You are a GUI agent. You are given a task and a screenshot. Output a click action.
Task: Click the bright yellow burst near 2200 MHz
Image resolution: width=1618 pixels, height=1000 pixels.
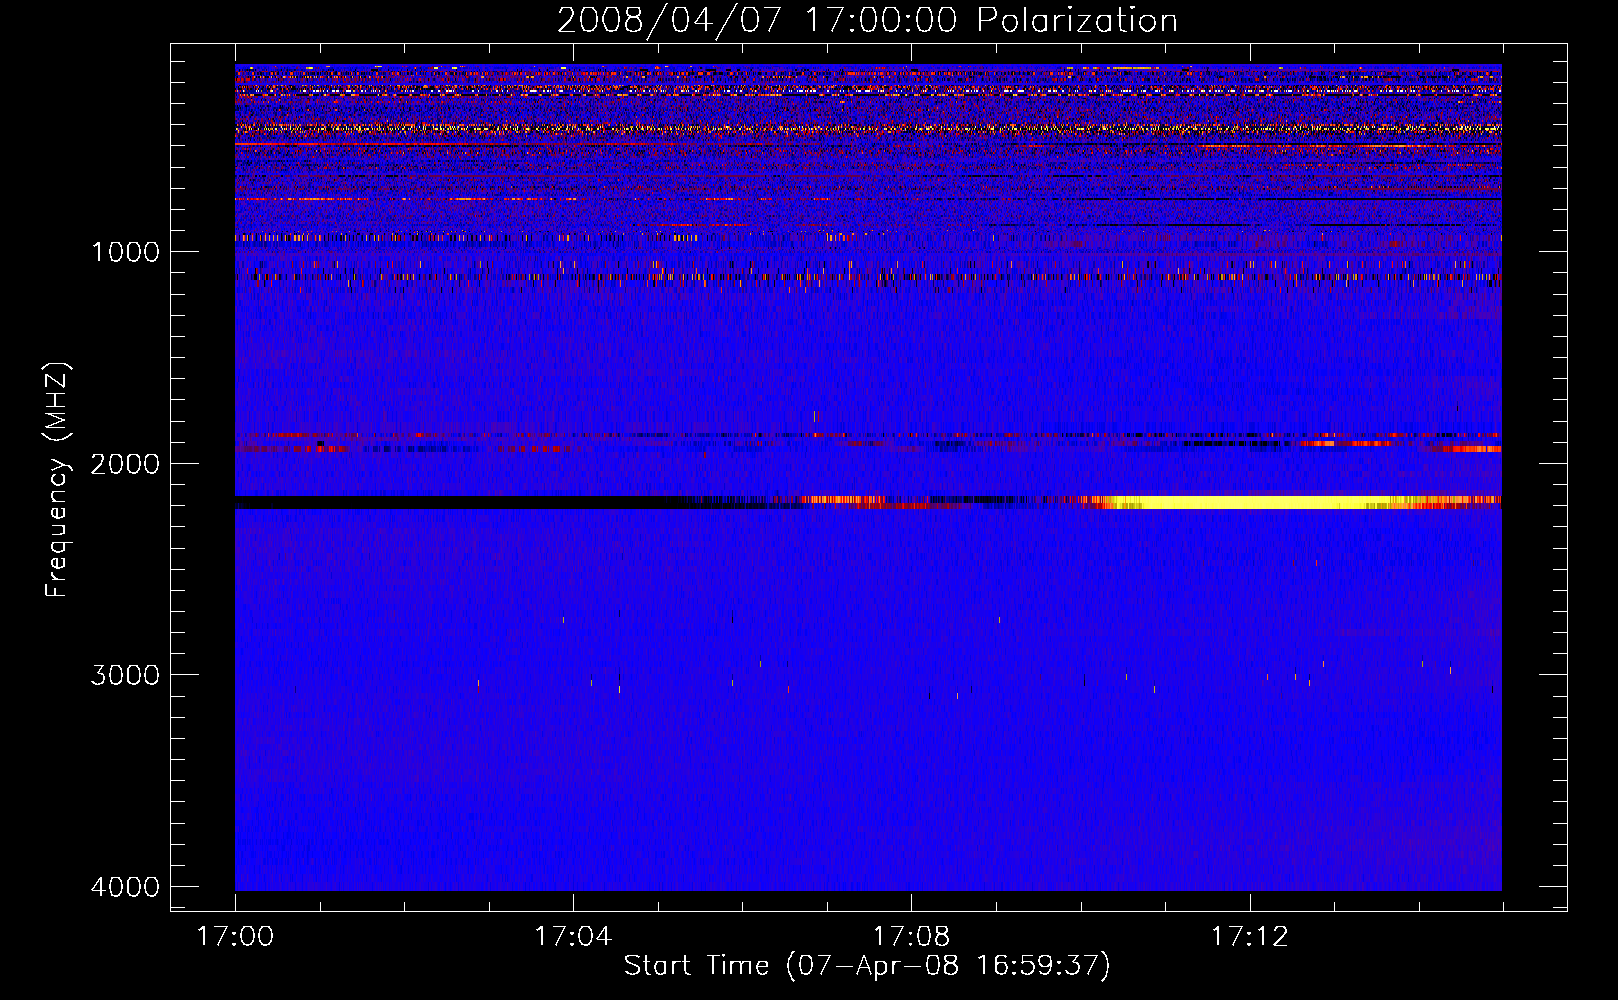coord(1250,502)
